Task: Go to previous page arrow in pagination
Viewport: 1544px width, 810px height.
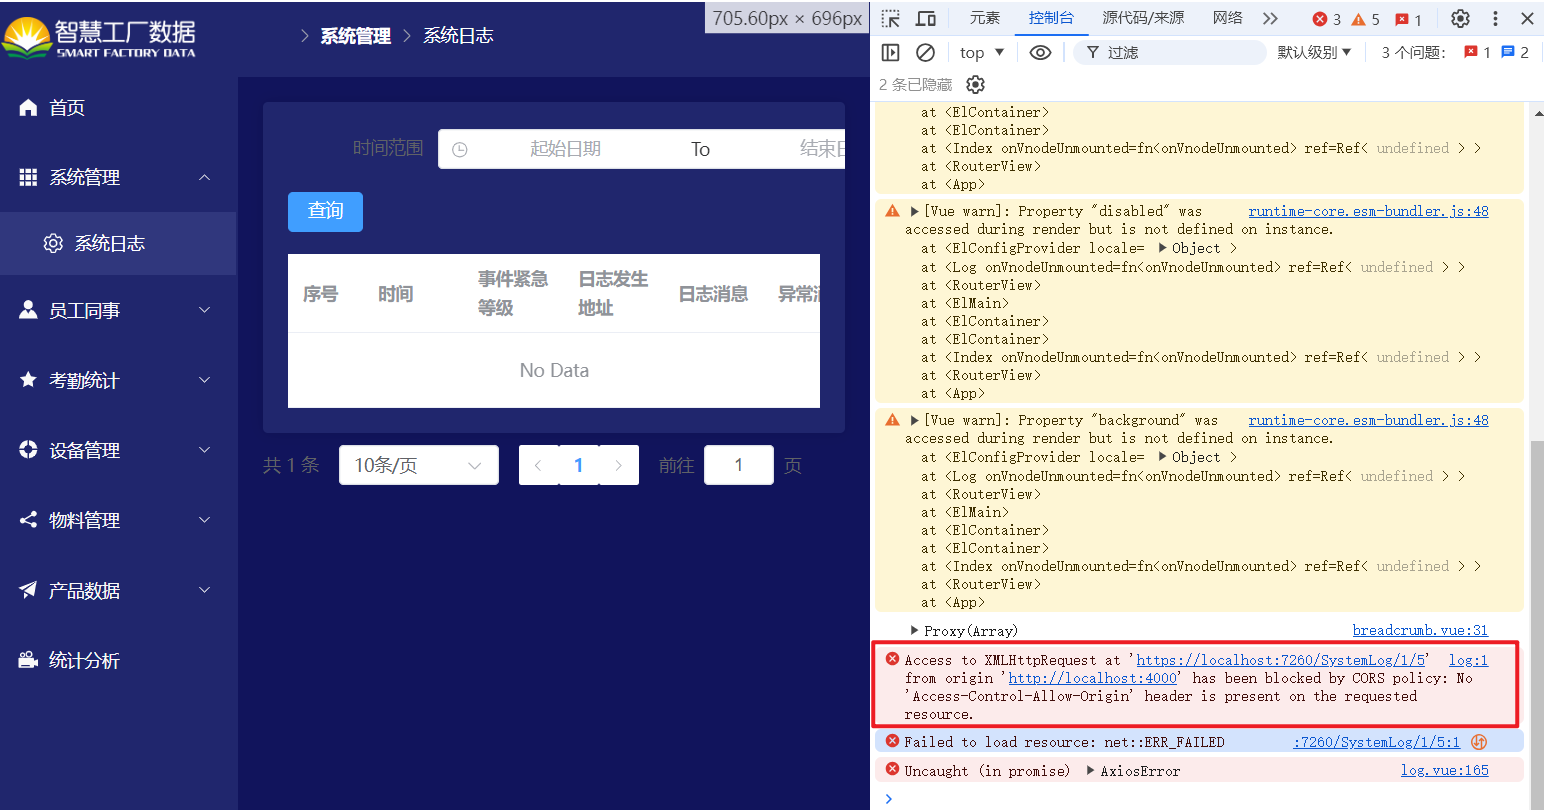Action: (538, 465)
